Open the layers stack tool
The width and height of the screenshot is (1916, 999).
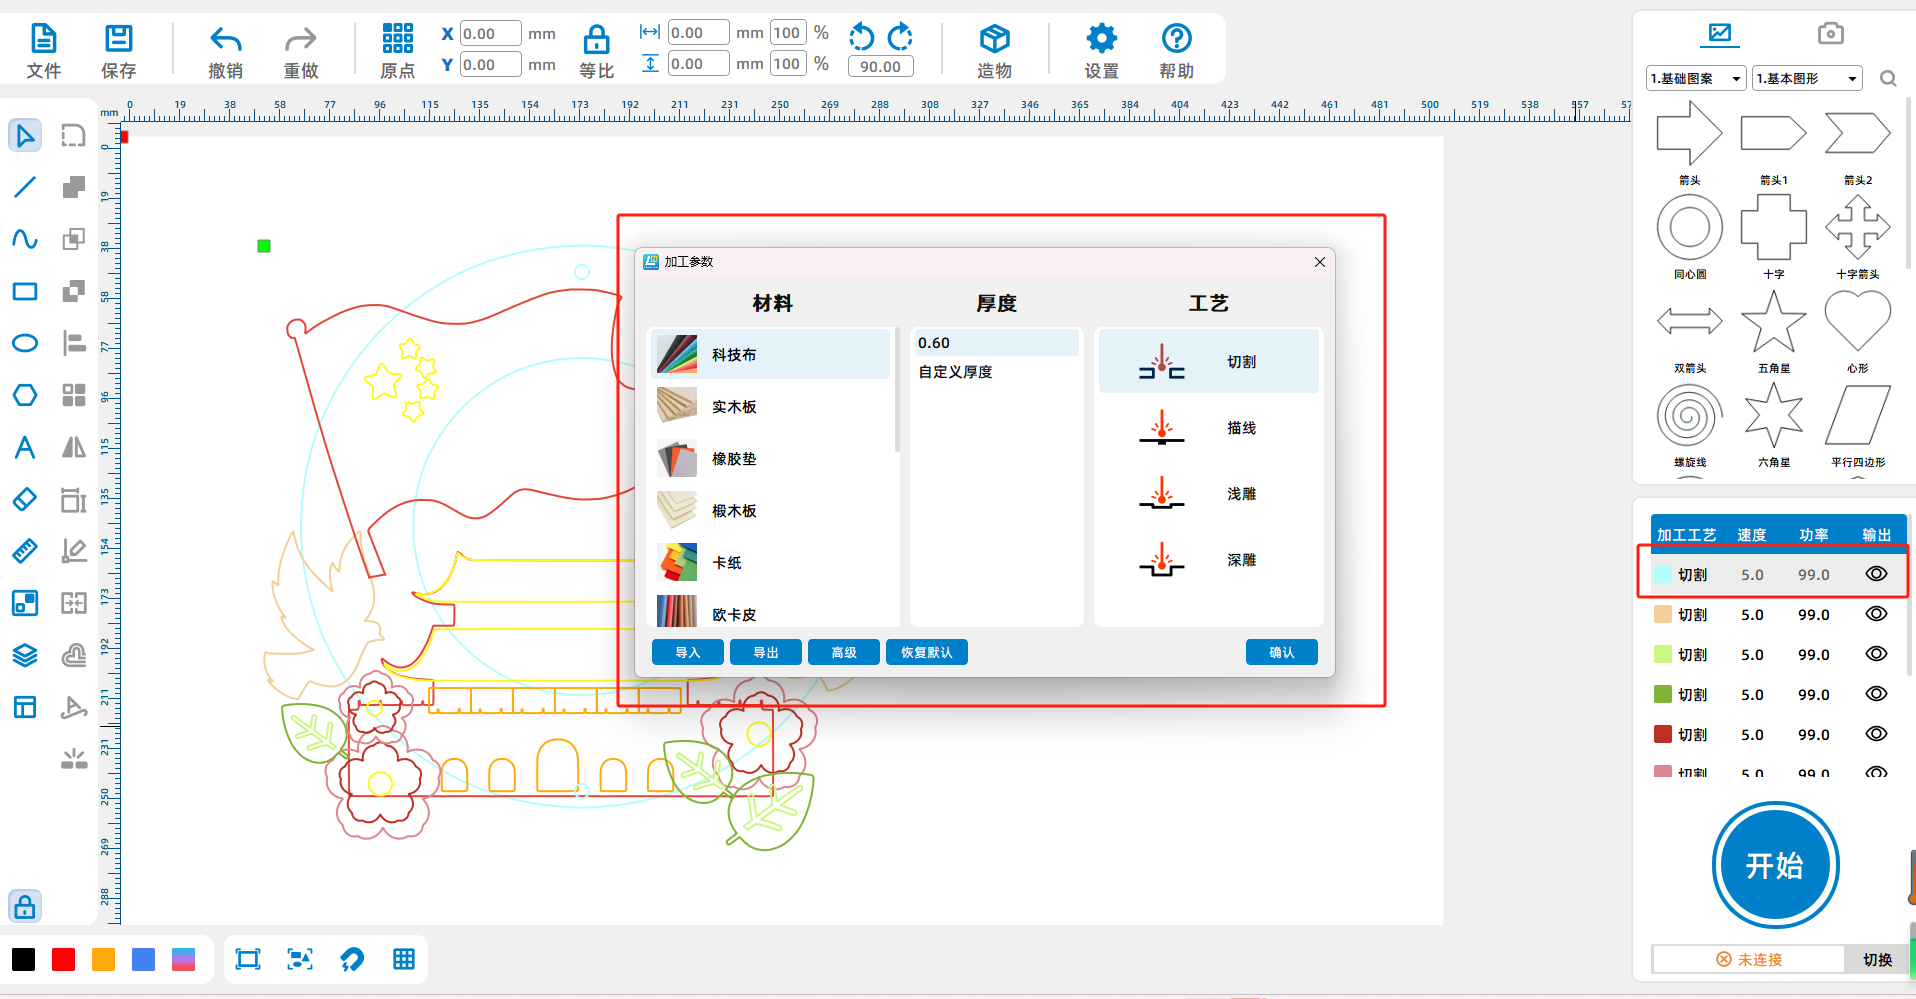[25, 655]
